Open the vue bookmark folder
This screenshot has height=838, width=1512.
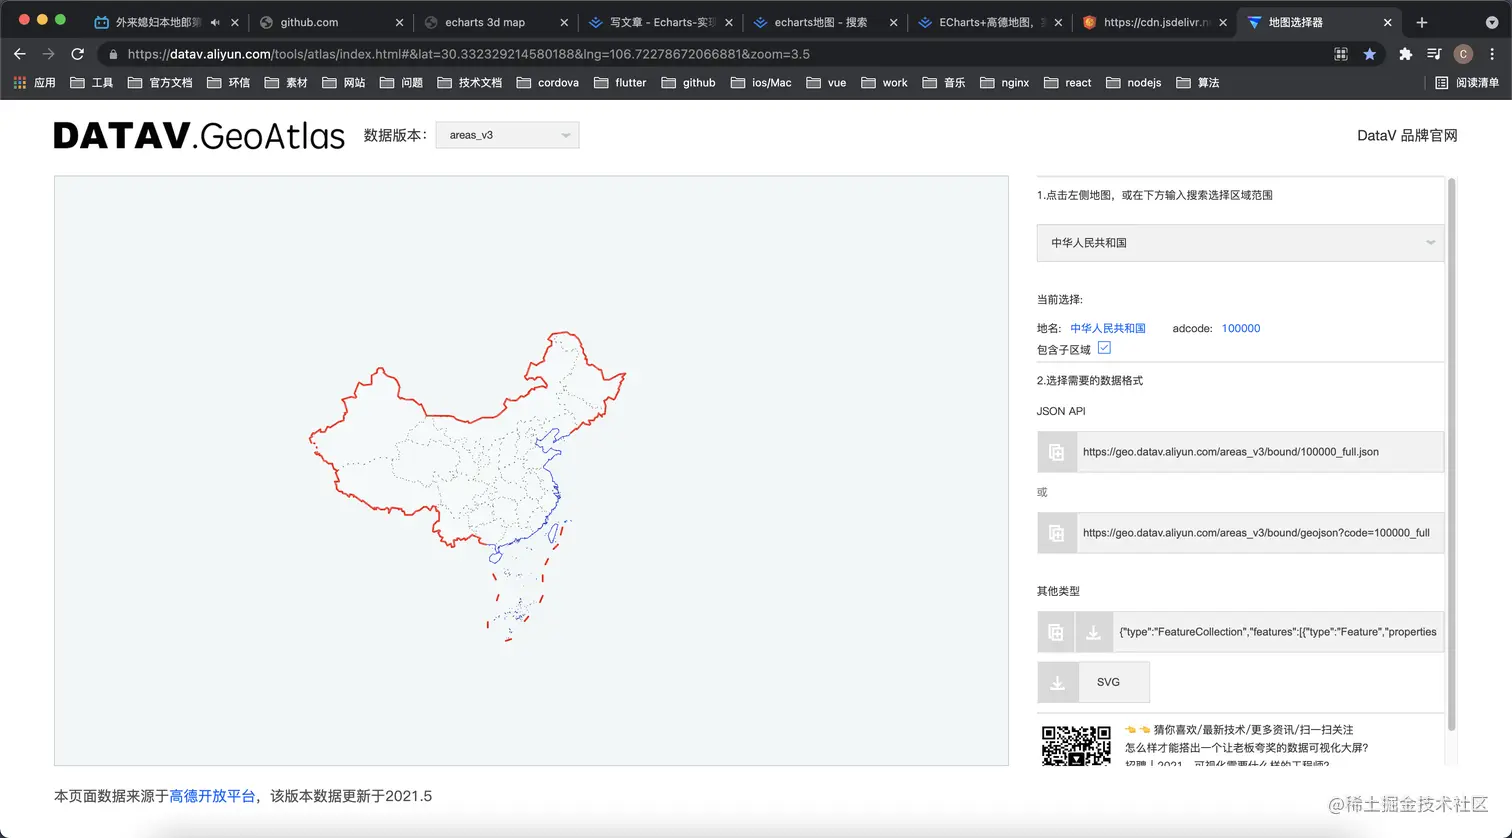(827, 83)
